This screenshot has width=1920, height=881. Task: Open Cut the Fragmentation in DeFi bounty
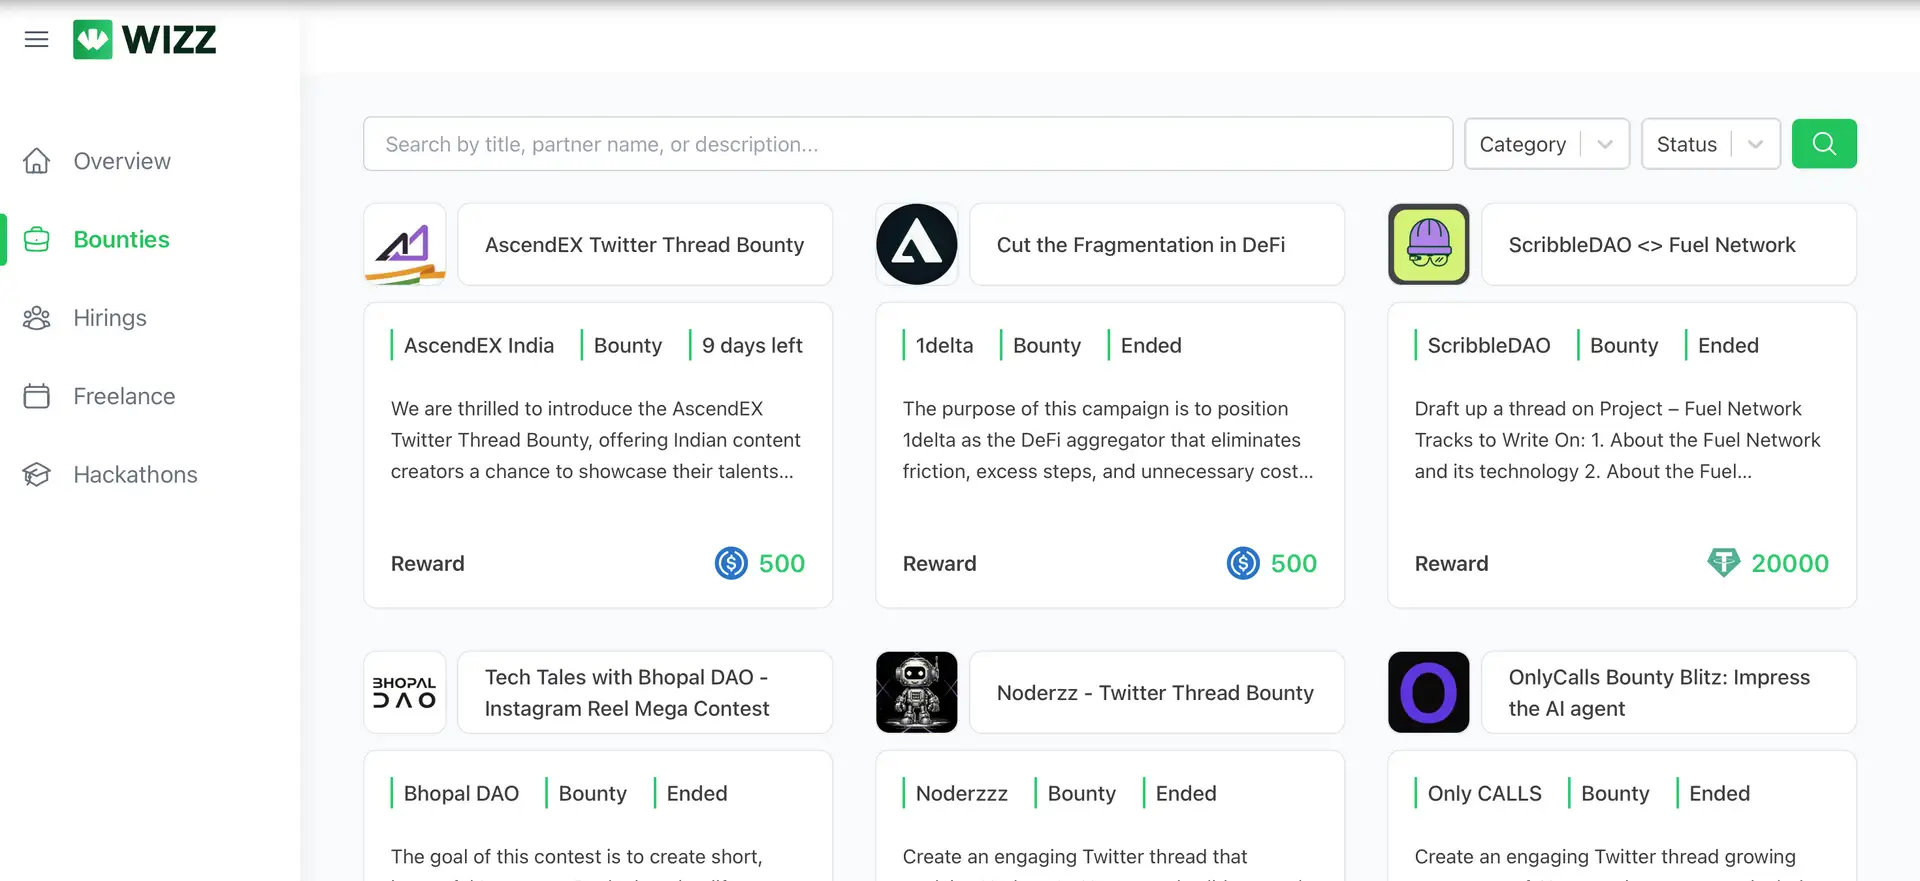click(x=1141, y=245)
